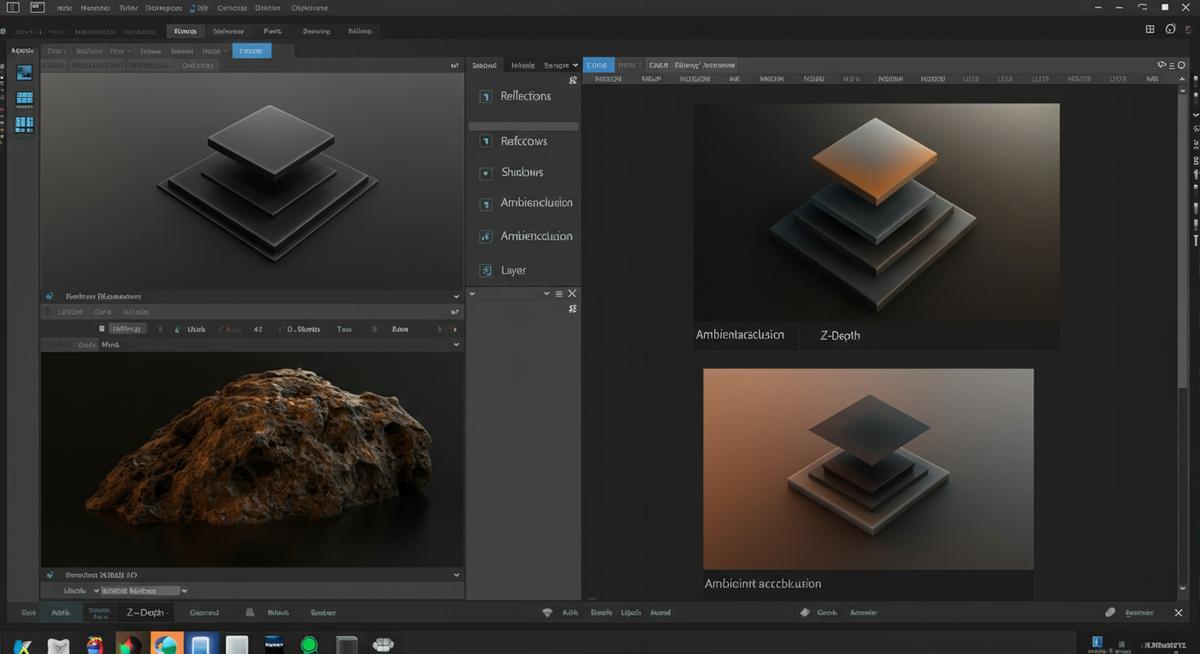This screenshot has width=1200, height=654.
Task: Select the Layer entry in passes list
Action: click(513, 271)
